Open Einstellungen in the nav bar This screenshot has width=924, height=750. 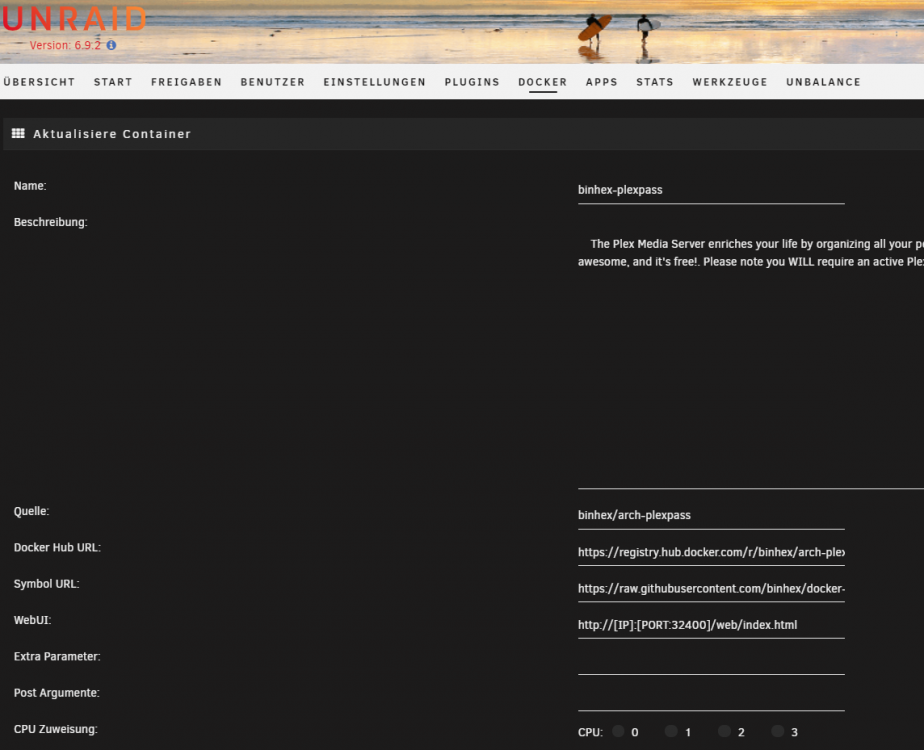pyautogui.click(x=375, y=82)
